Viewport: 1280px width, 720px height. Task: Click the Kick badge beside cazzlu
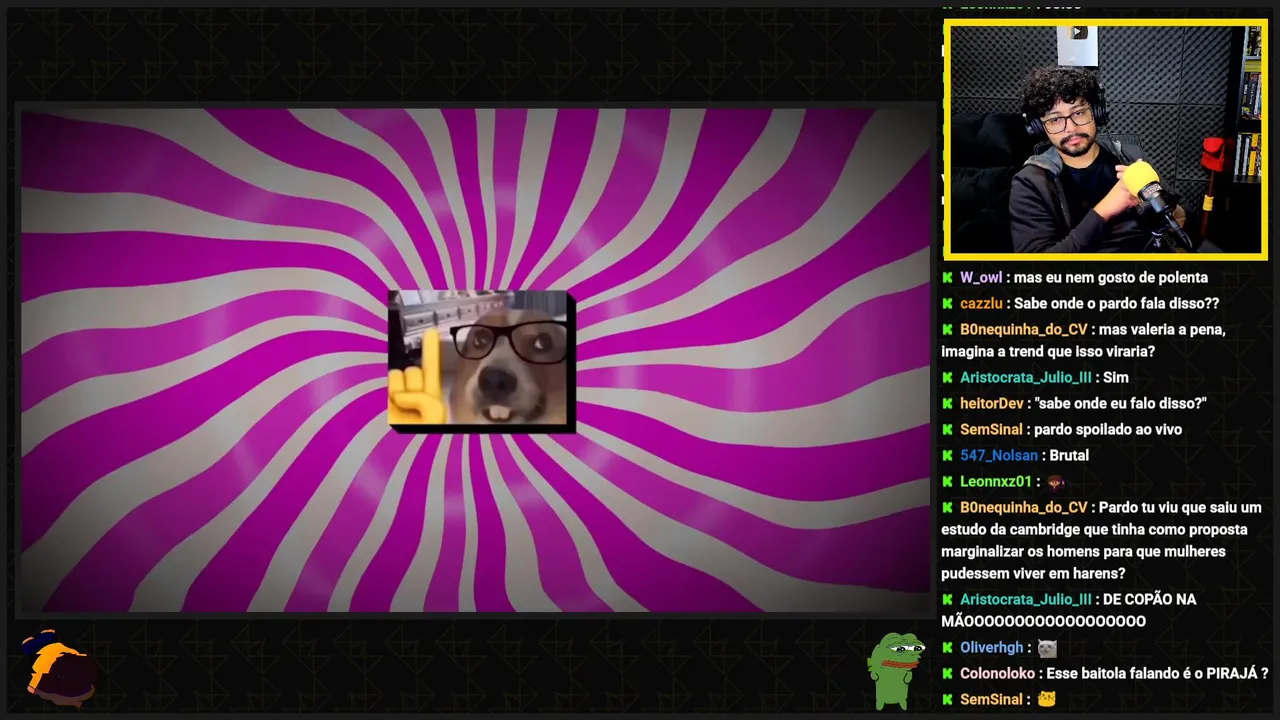[947, 304]
